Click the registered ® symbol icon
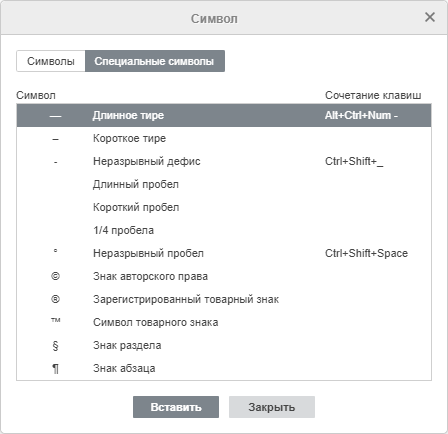448x434 pixels. (x=56, y=299)
